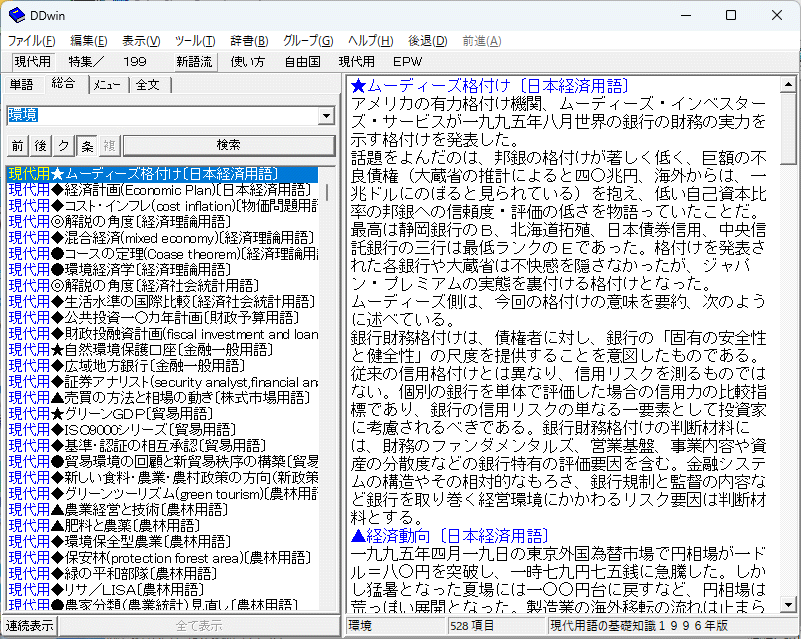Switch to the 単語 word tab
The height and width of the screenshot is (639, 801).
[x=21, y=85]
